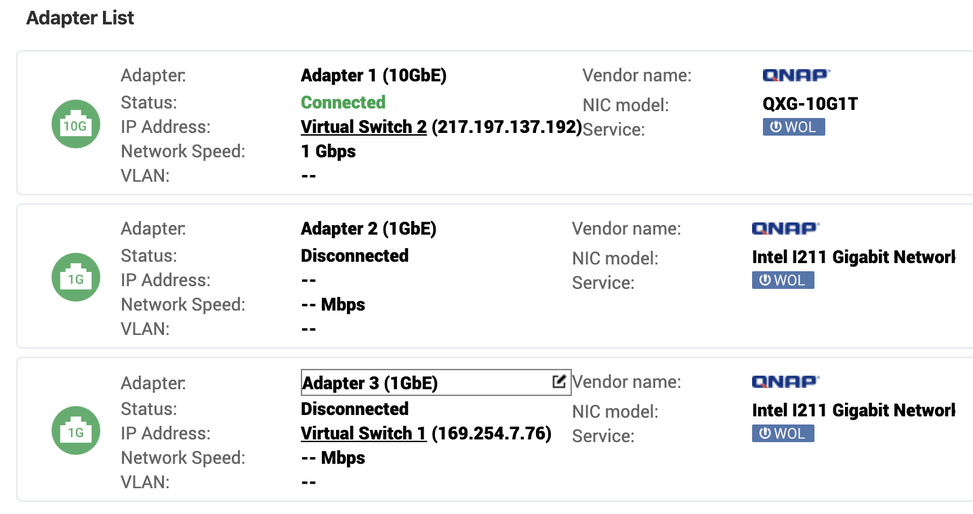973x514 pixels.
Task: Click the 10G port icon for Adapter 1
Action: [x=75, y=126]
